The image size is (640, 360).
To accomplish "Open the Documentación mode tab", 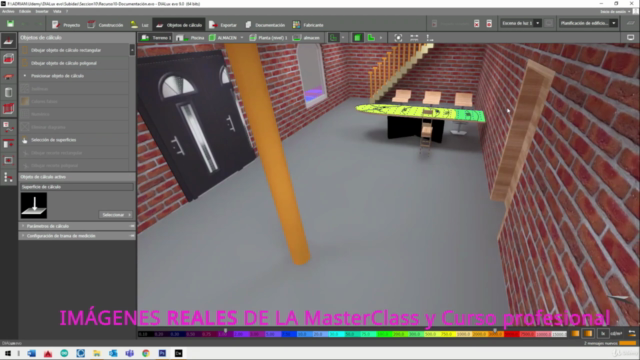I will click(265, 25).
